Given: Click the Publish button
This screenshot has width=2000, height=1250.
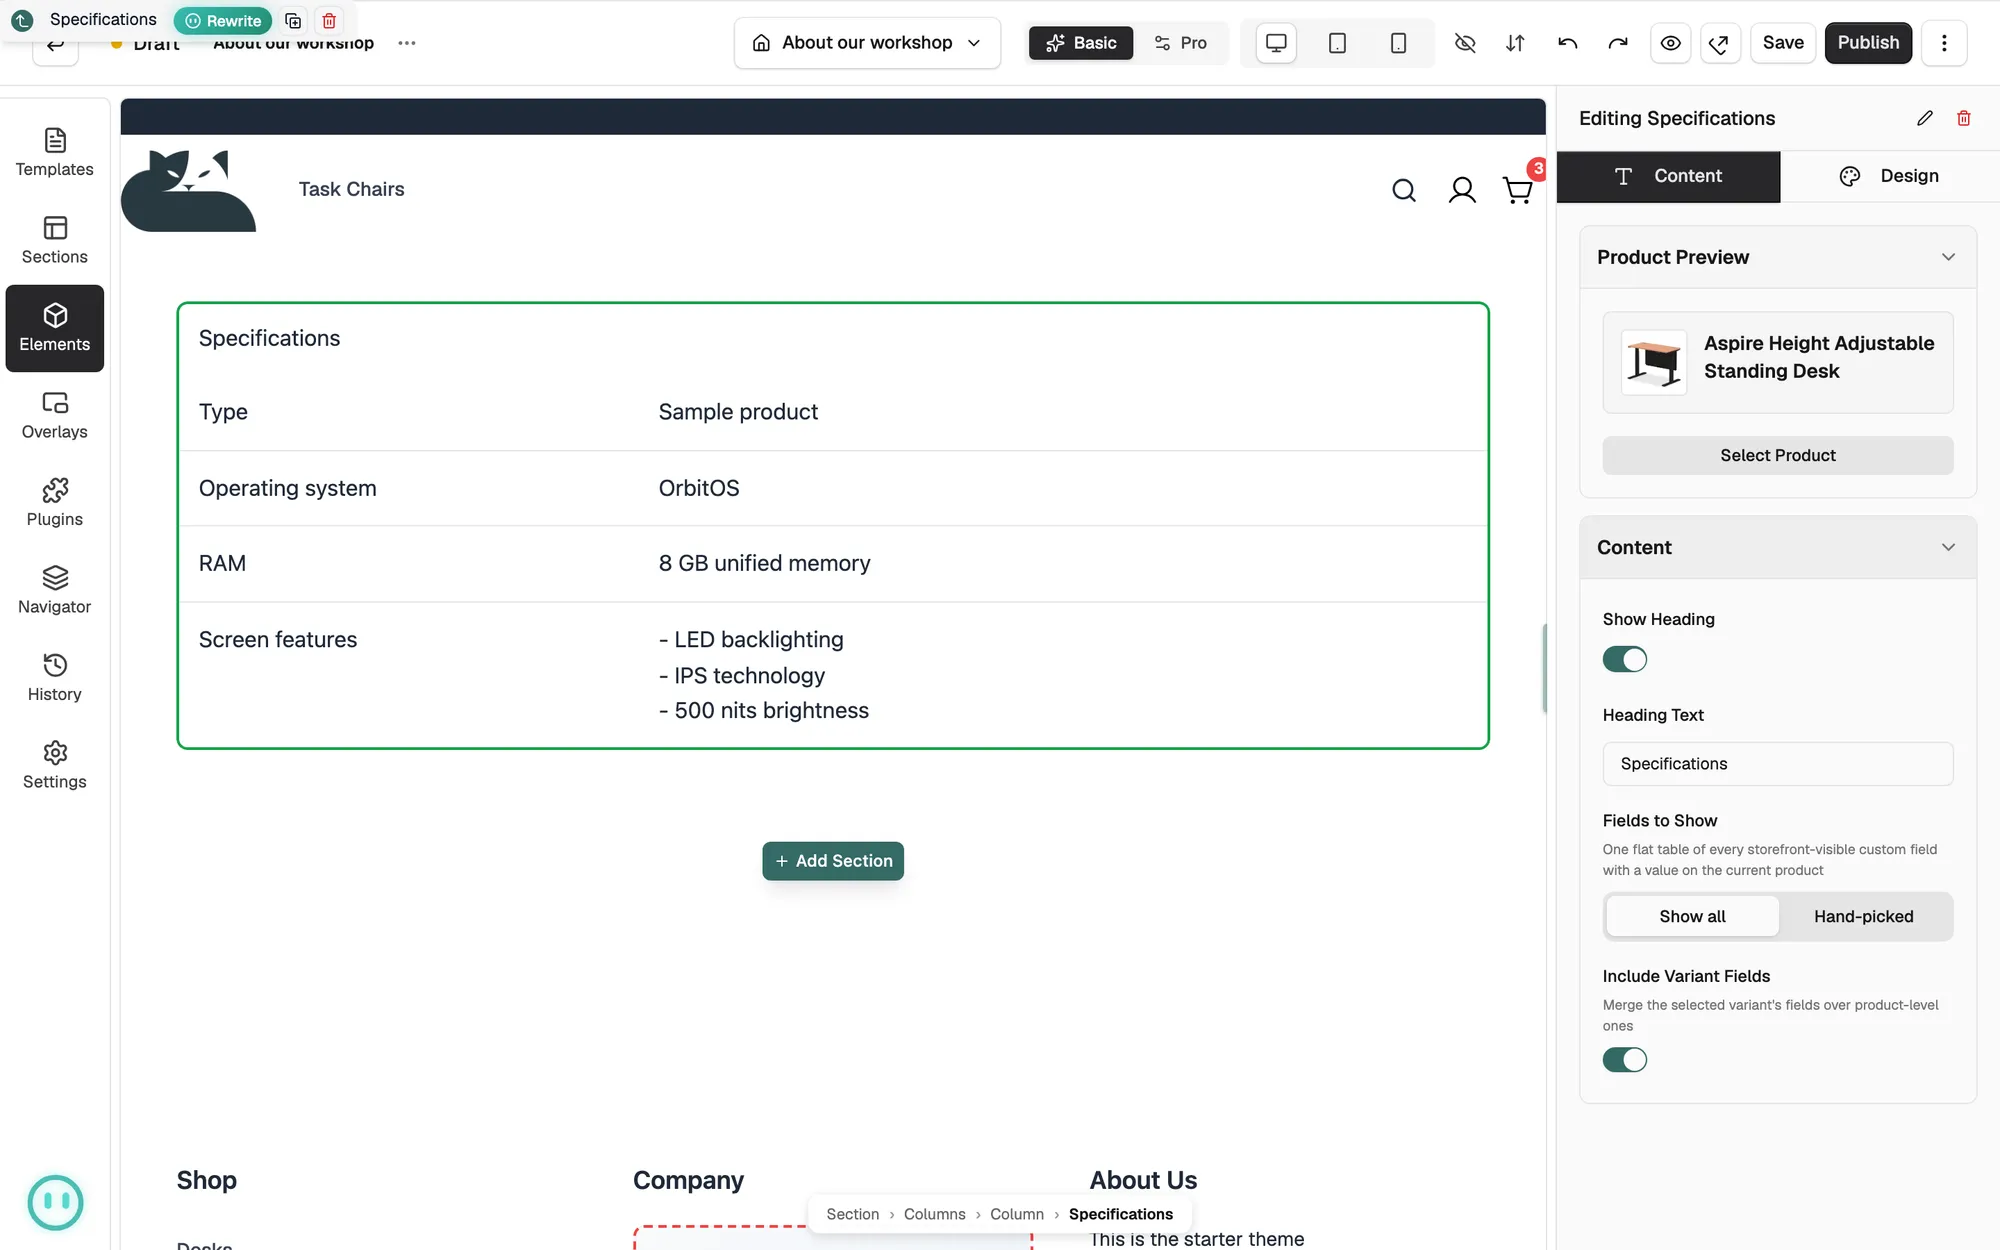Looking at the screenshot, I should [1868, 43].
